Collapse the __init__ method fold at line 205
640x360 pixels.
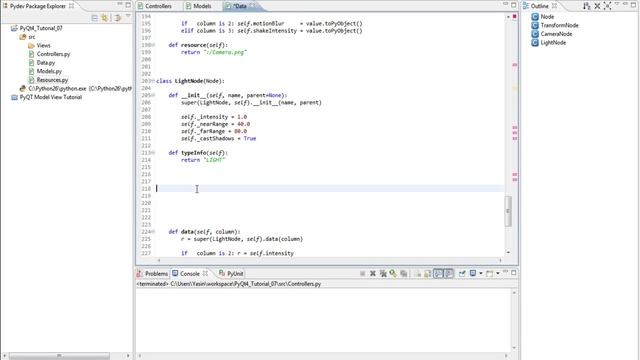pos(153,95)
